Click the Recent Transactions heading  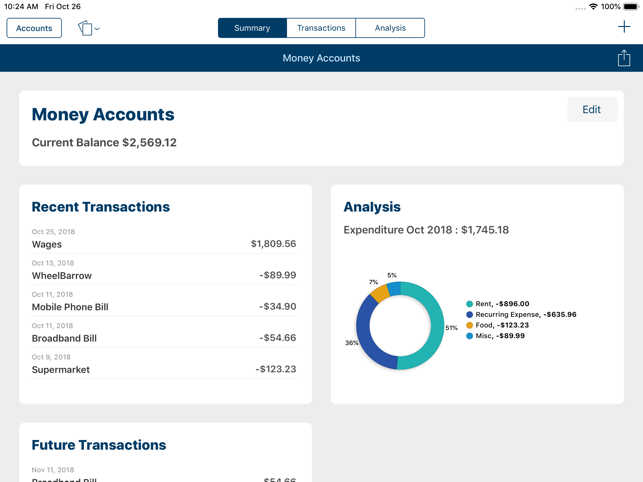pos(100,207)
